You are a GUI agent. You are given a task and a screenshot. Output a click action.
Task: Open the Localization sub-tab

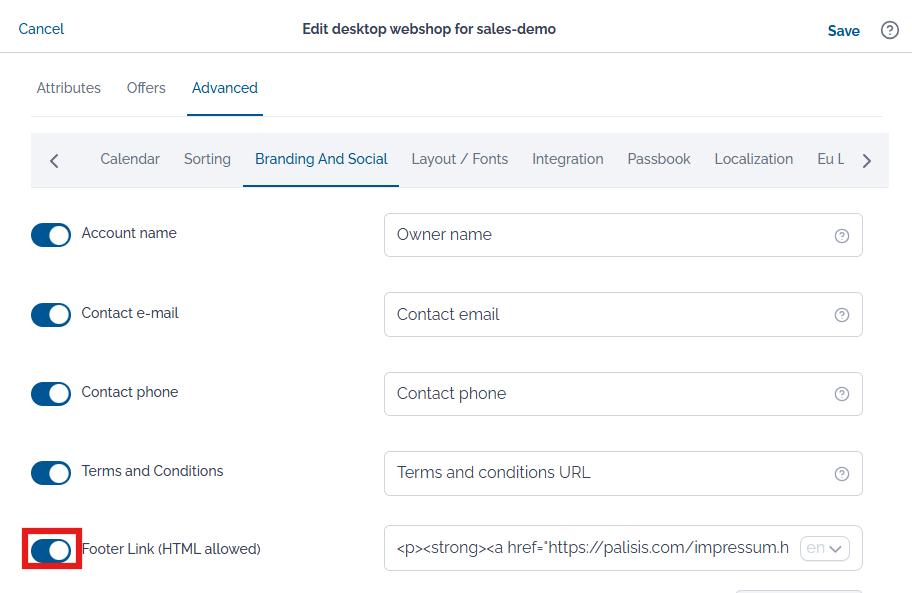tap(753, 159)
